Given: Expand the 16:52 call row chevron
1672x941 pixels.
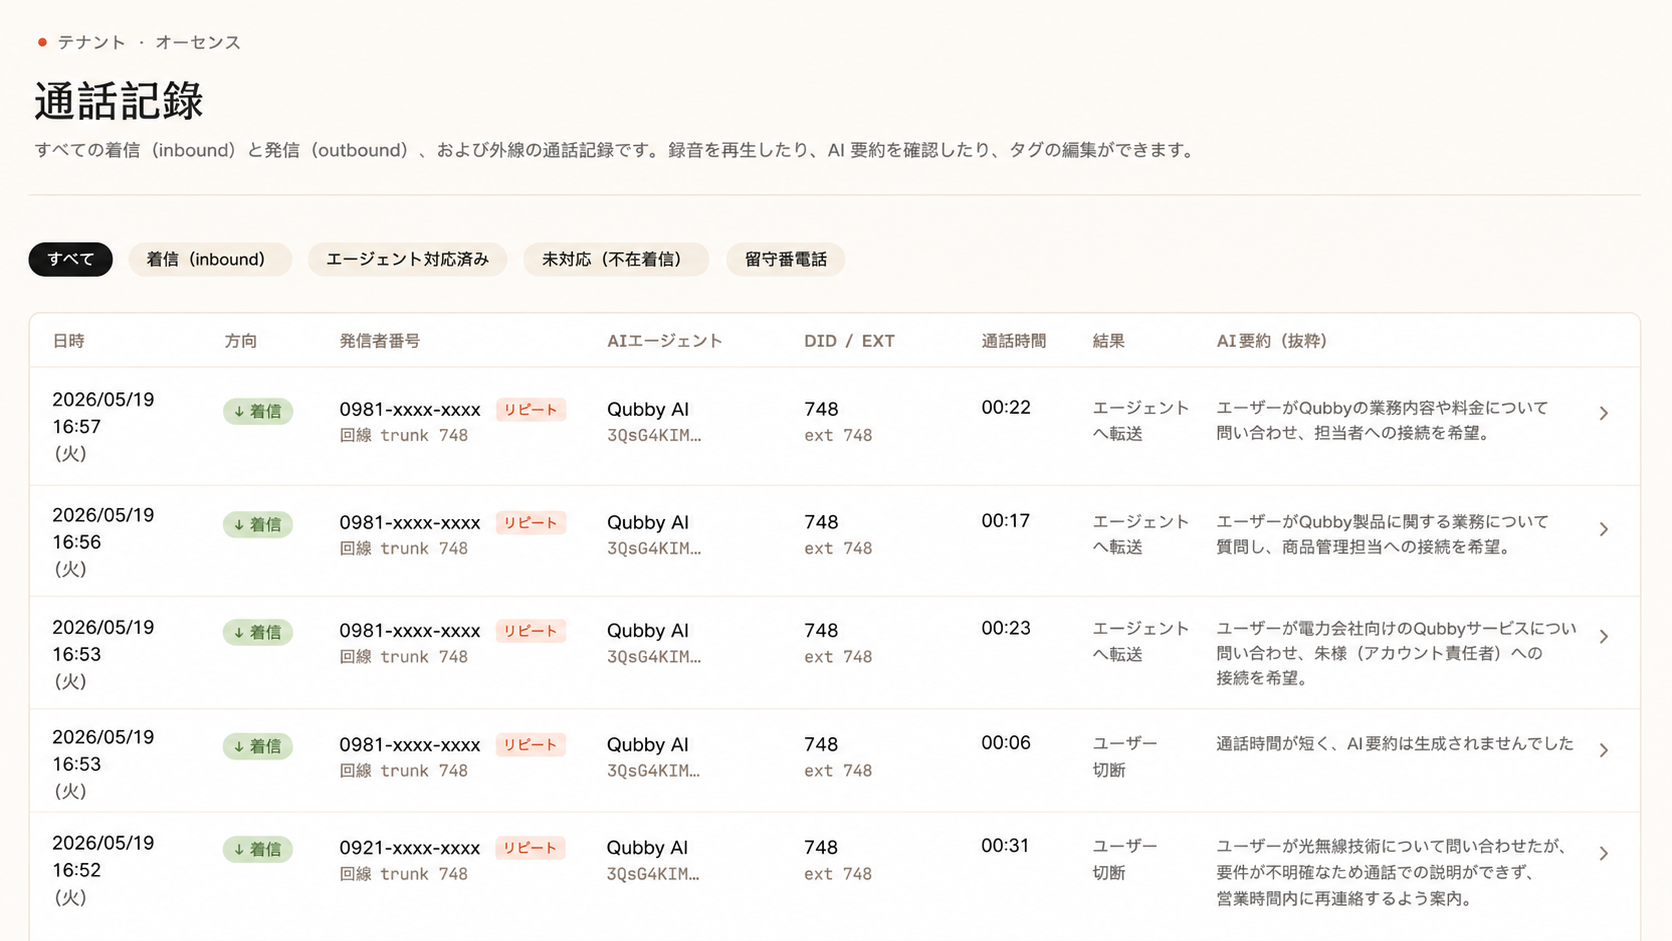Looking at the screenshot, I should click(1603, 854).
